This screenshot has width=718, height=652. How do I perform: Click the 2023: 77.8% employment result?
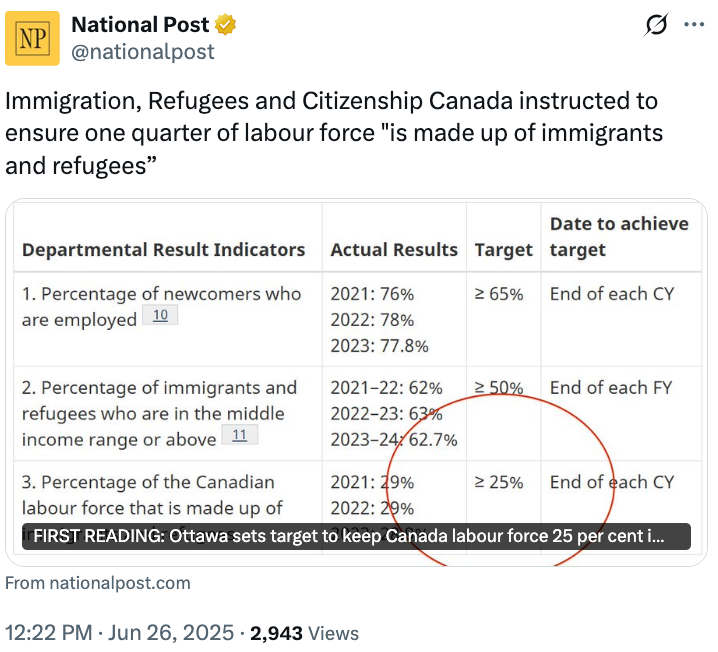click(x=380, y=346)
